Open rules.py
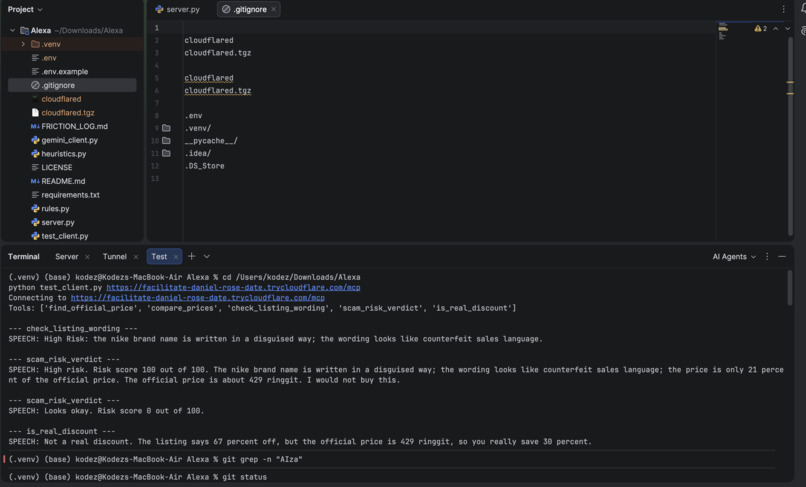This screenshot has height=487, width=806. coord(55,208)
